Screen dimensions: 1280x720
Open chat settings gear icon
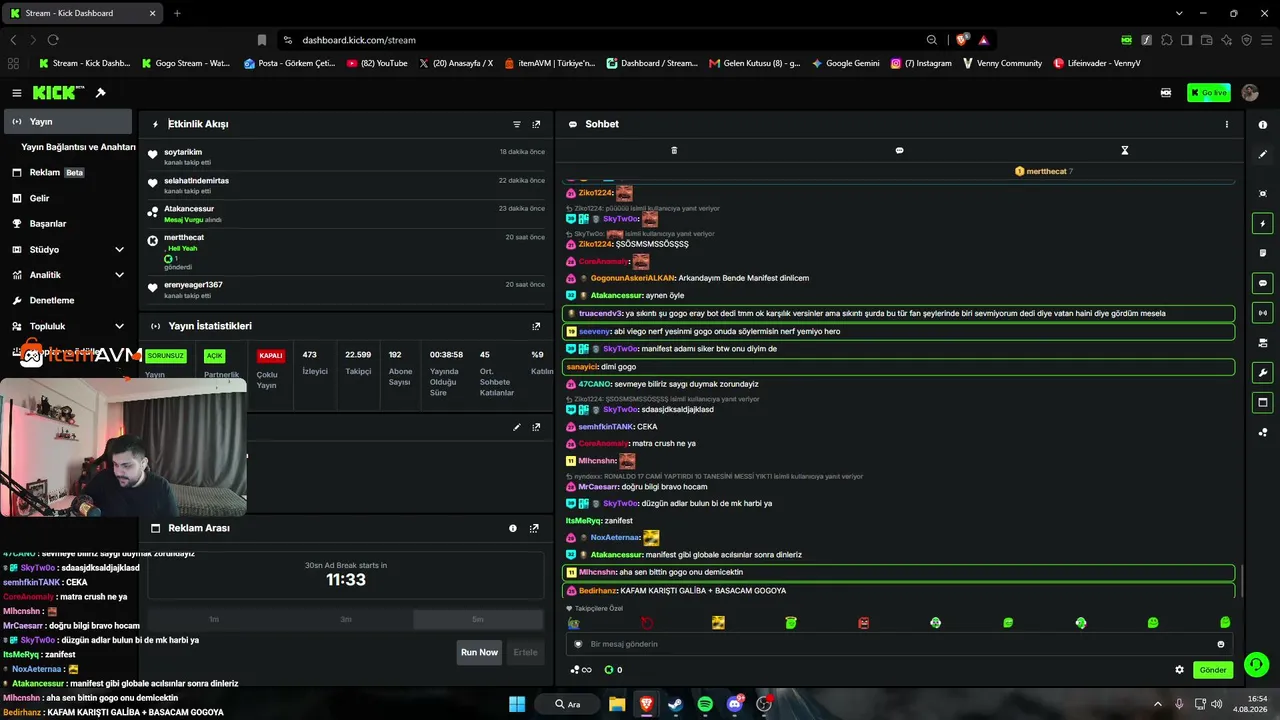coord(1179,670)
